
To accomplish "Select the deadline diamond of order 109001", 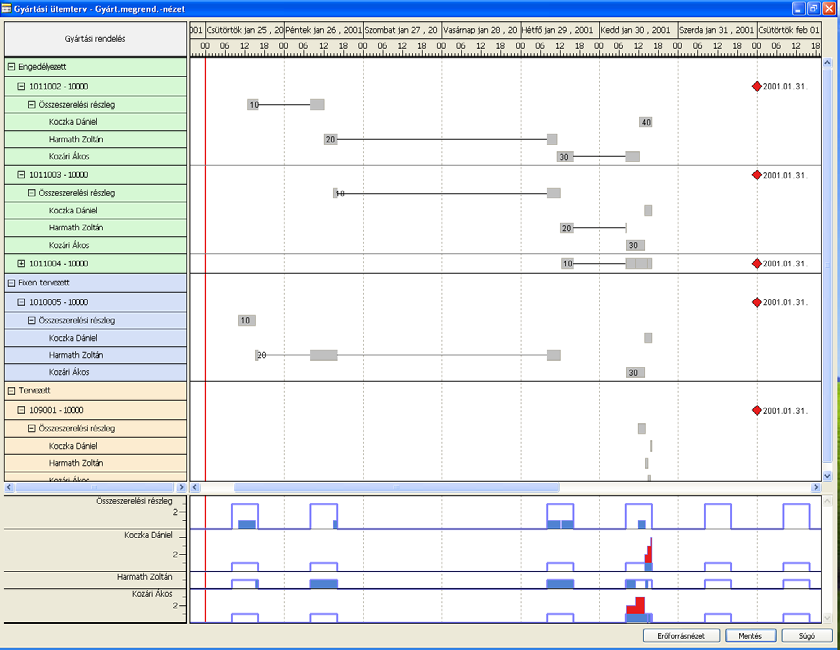I will (756, 410).
